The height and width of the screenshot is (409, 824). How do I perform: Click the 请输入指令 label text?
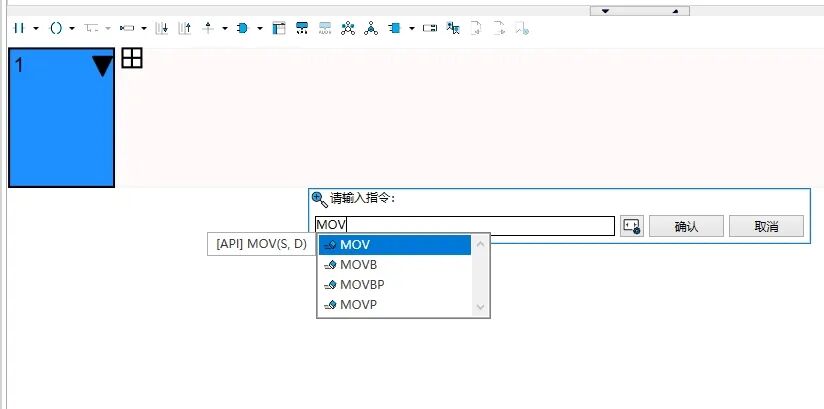click(x=362, y=199)
